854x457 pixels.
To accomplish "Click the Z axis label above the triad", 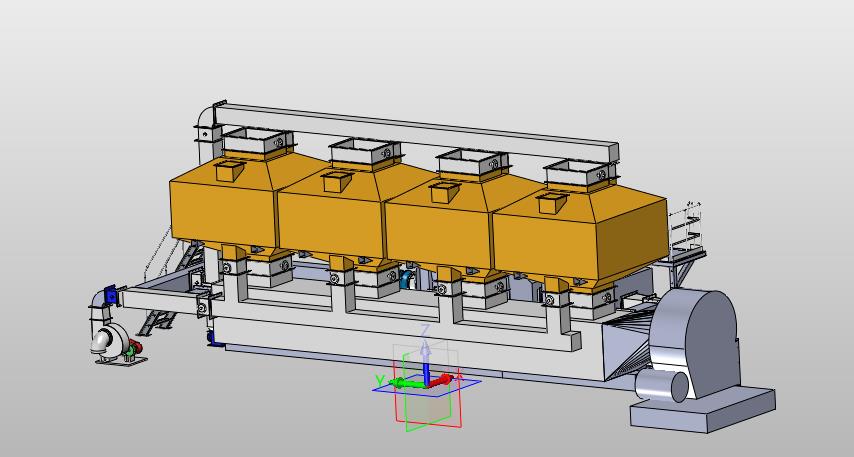I will [426, 331].
